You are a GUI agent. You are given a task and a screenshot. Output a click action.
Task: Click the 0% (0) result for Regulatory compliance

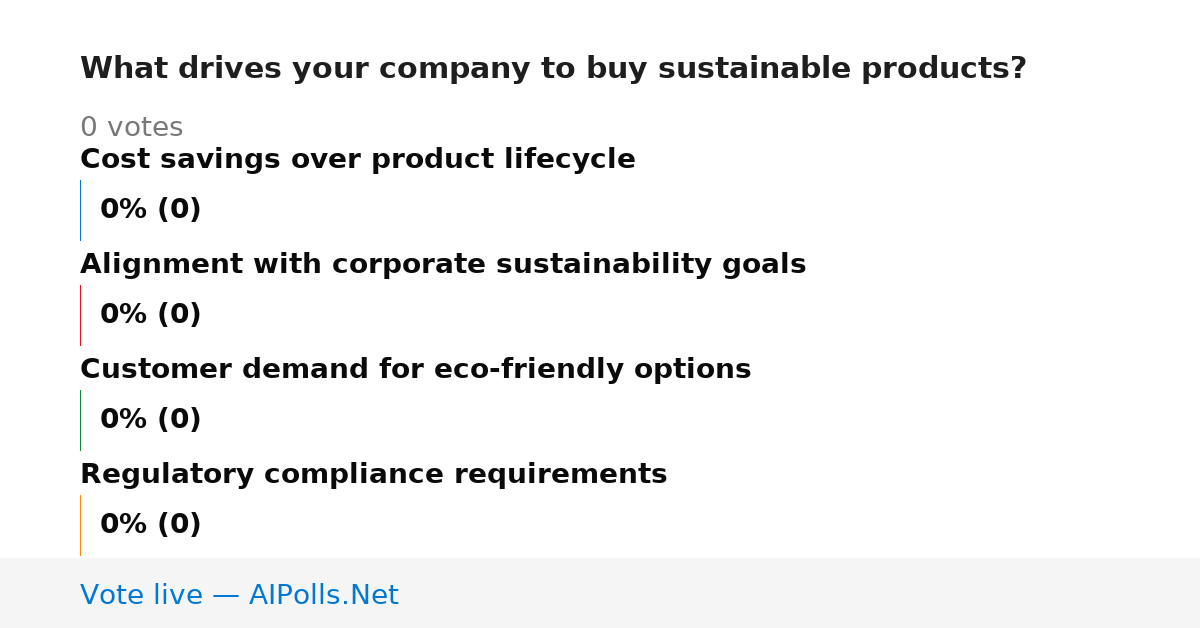tap(150, 525)
